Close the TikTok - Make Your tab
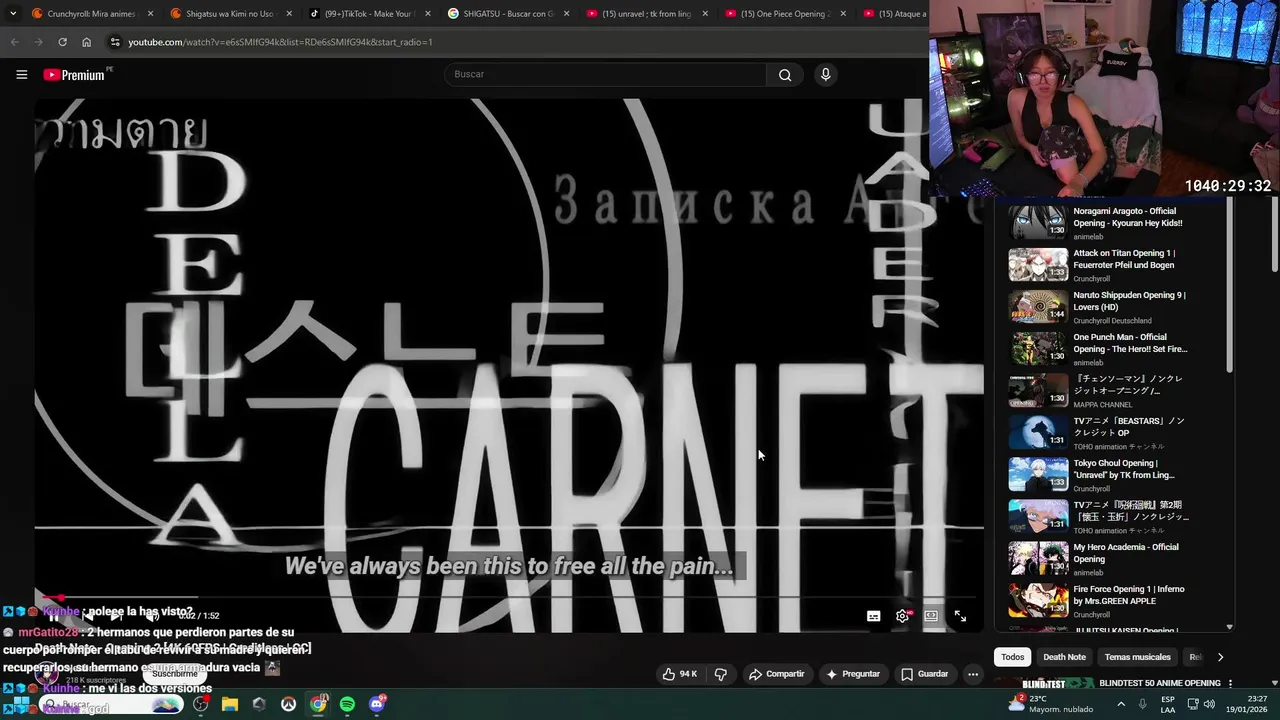Screen dimensions: 1280x720 click(x=428, y=14)
